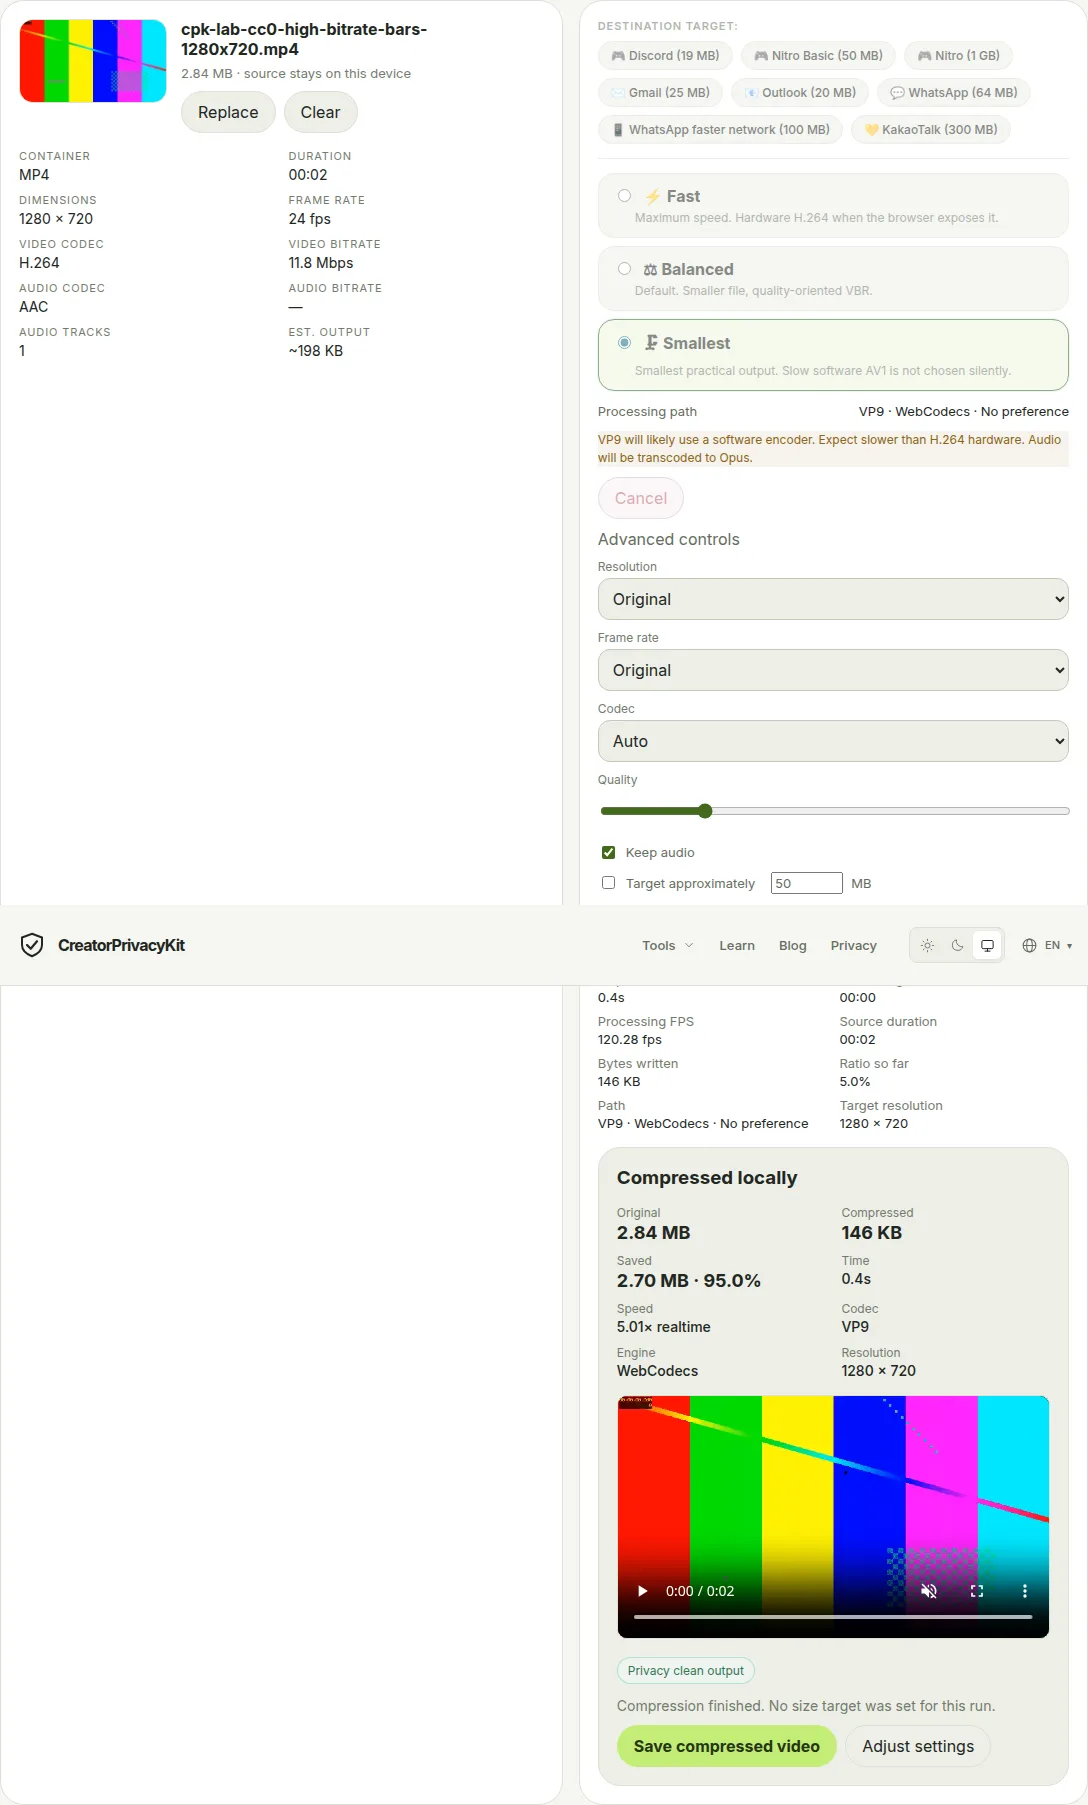Click the '5.01× realtime' speed value
The image size is (1088, 1805).
(664, 1327)
